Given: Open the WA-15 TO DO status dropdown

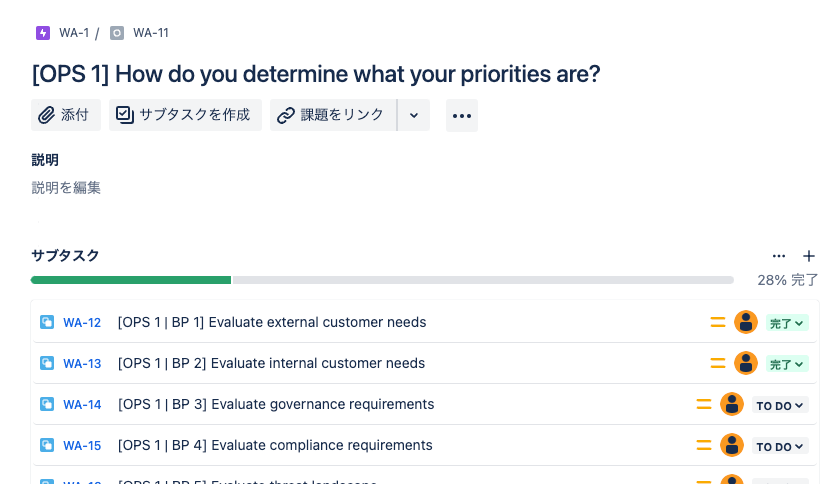Looking at the screenshot, I should (x=780, y=447).
